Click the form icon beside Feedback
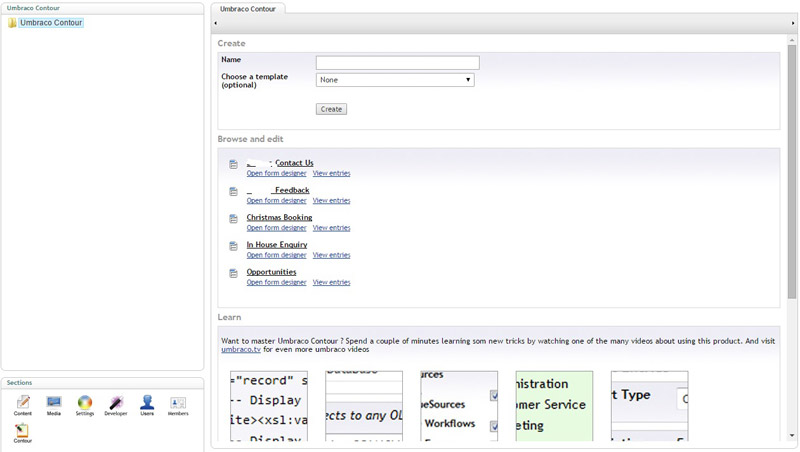The height and width of the screenshot is (452, 800). click(233, 191)
